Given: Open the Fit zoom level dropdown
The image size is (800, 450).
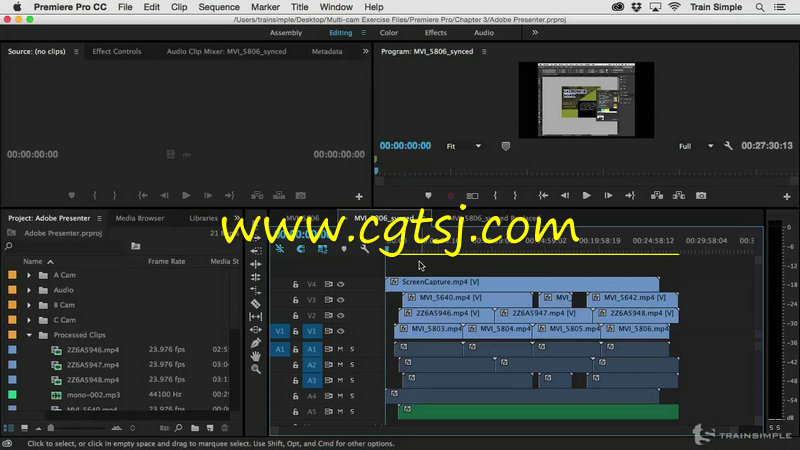Looking at the screenshot, I should [464, 146].
